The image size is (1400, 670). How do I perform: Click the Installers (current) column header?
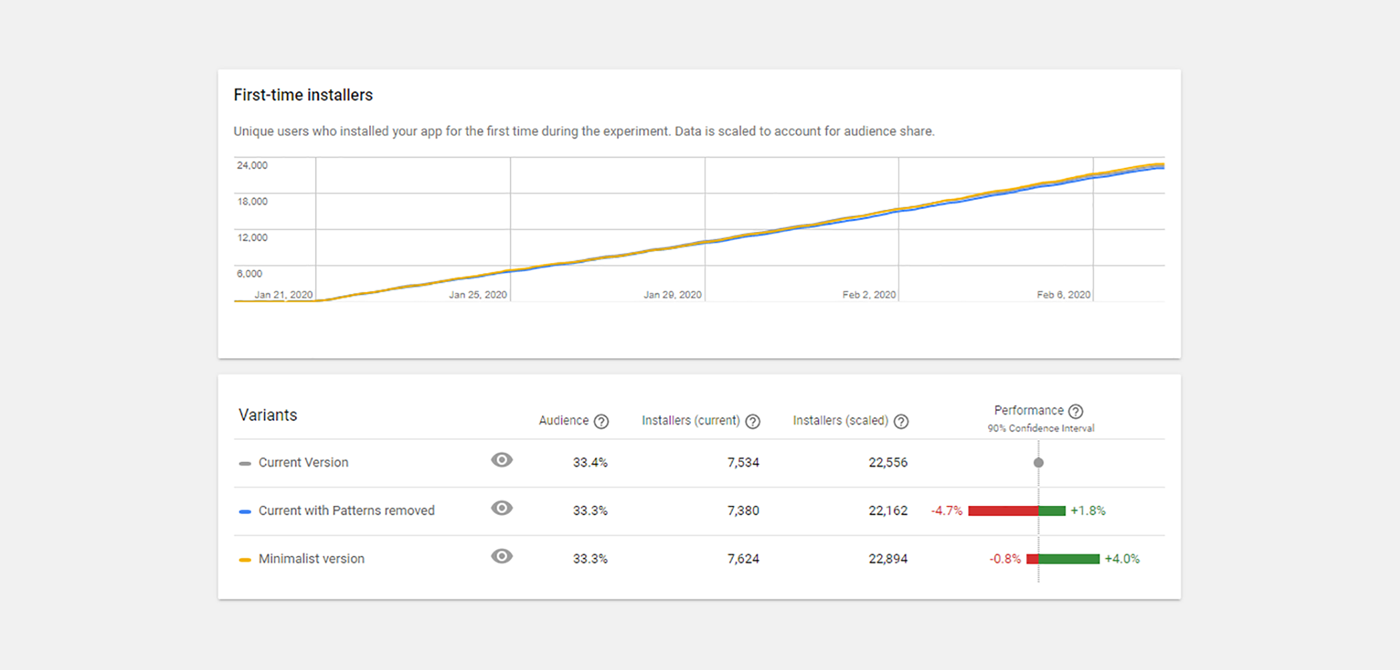[691, 421]
